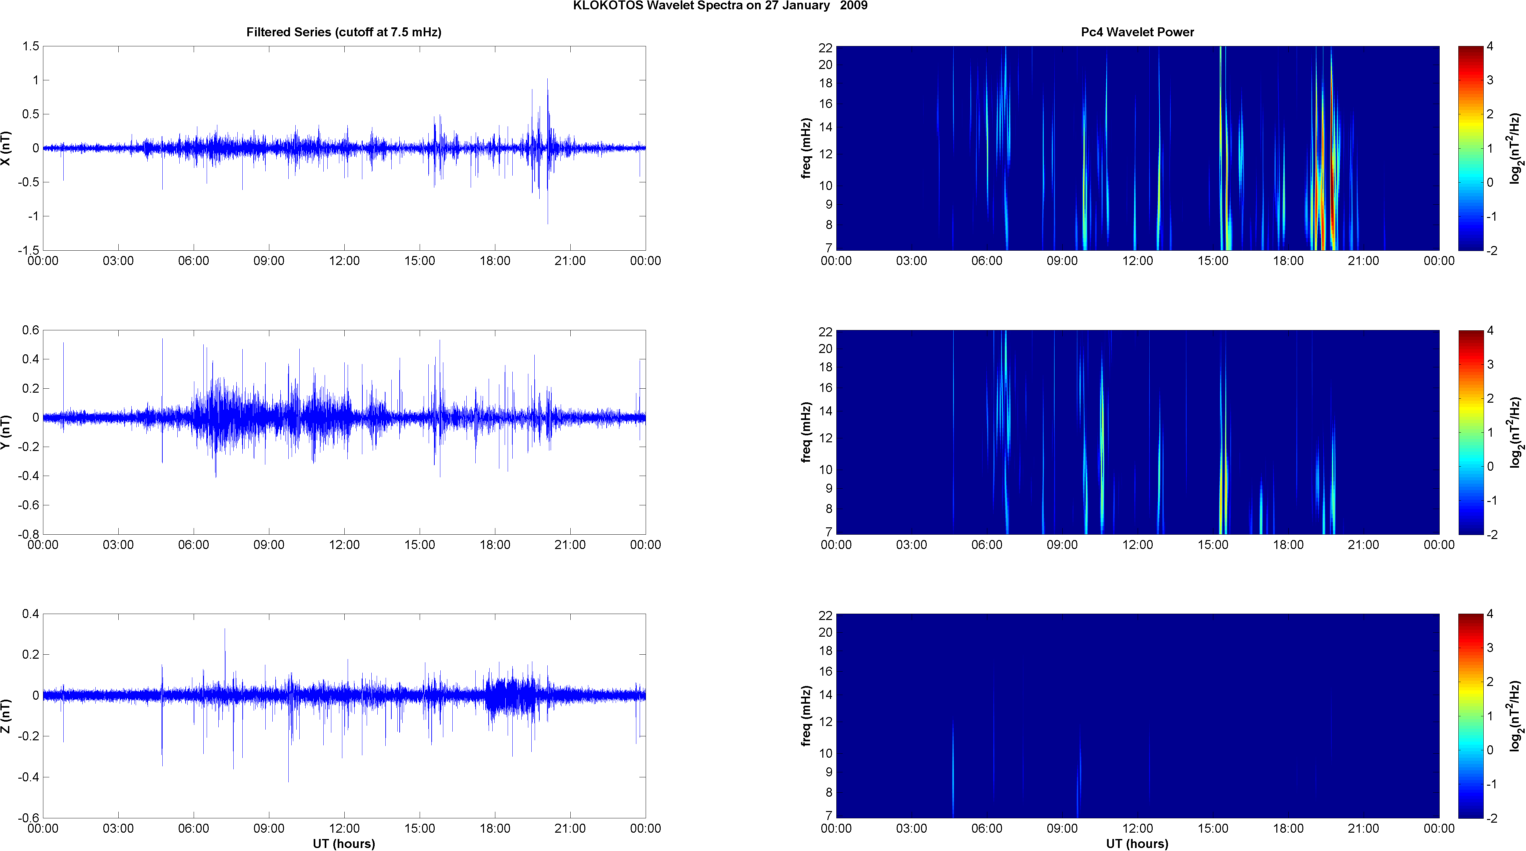
Task: Pick the "Z (nT)" axis label
Action: 6,716
